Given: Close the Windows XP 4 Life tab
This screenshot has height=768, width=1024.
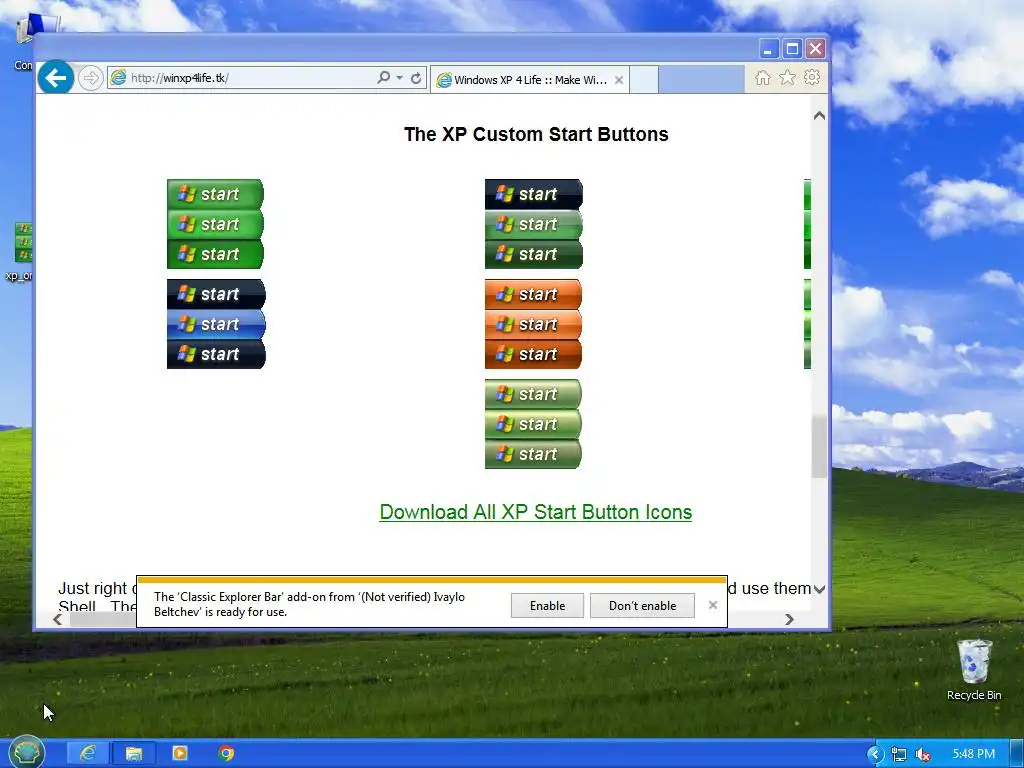Looking at the screenshot, I should [618, 80].
